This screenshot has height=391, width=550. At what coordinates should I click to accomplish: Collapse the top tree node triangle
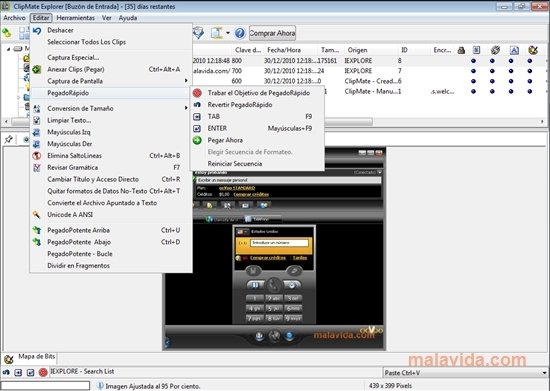tap(8, 49)
